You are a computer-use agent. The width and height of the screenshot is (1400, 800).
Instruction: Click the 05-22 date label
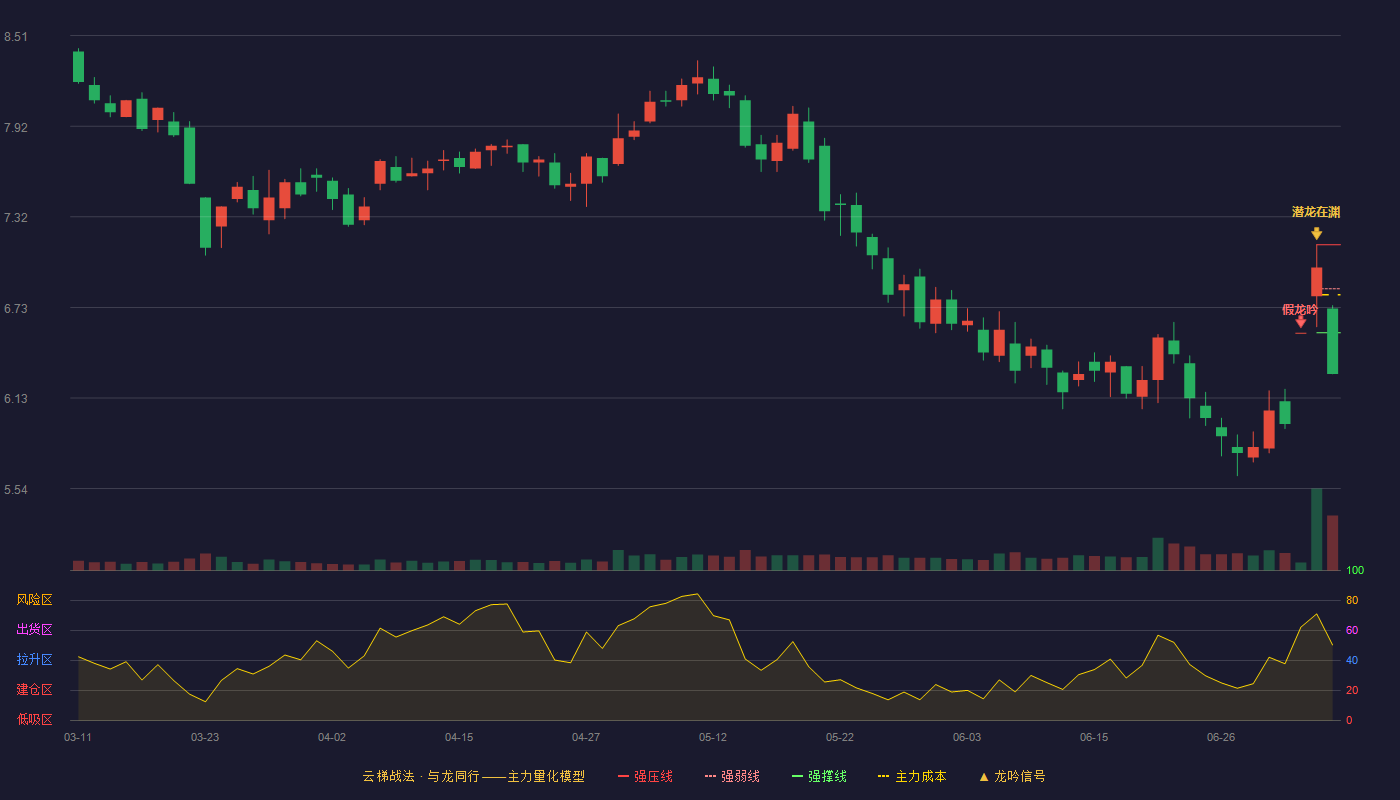click(840, 737)
